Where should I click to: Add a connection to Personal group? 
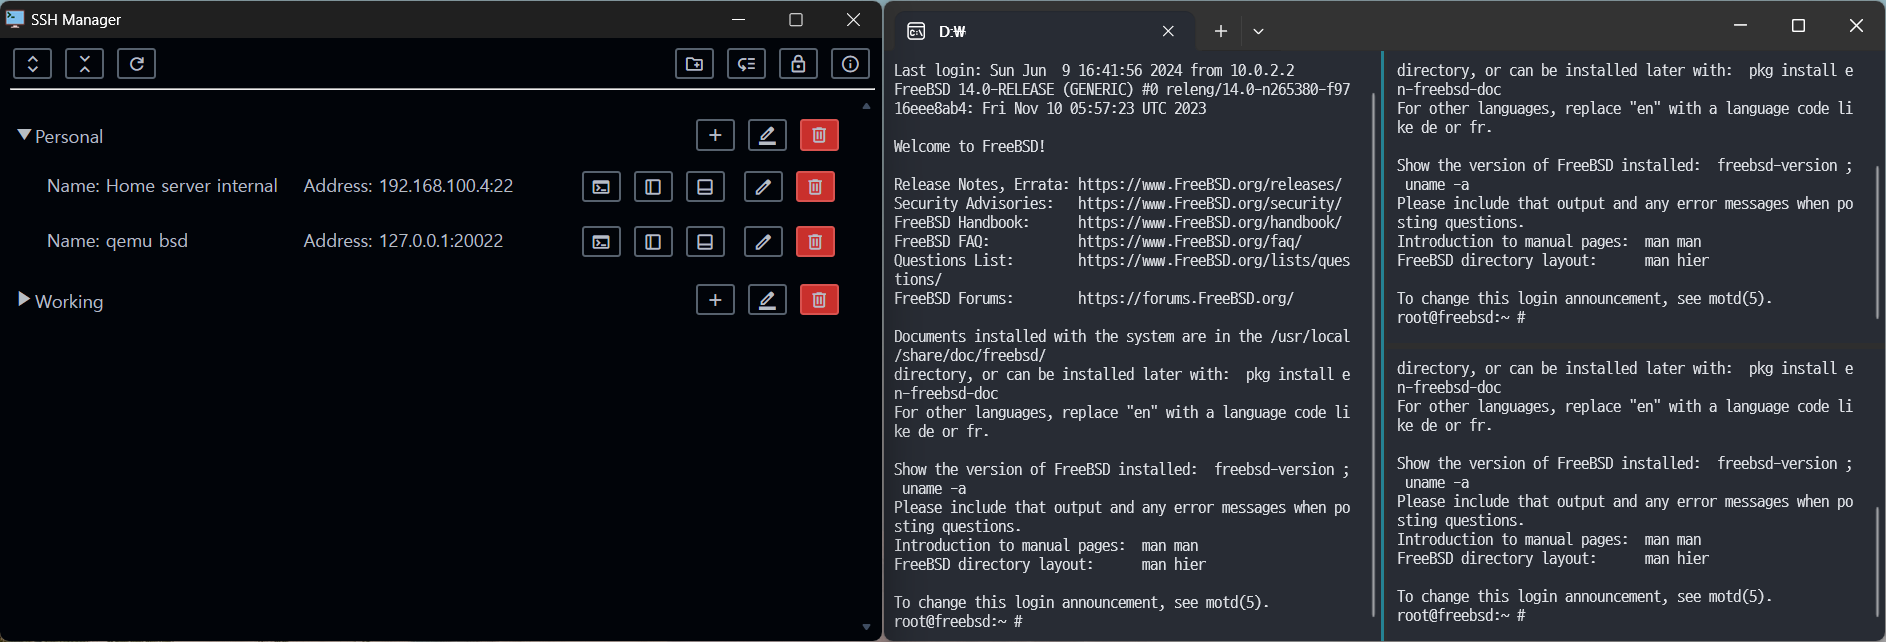click(x=715, y=135)
